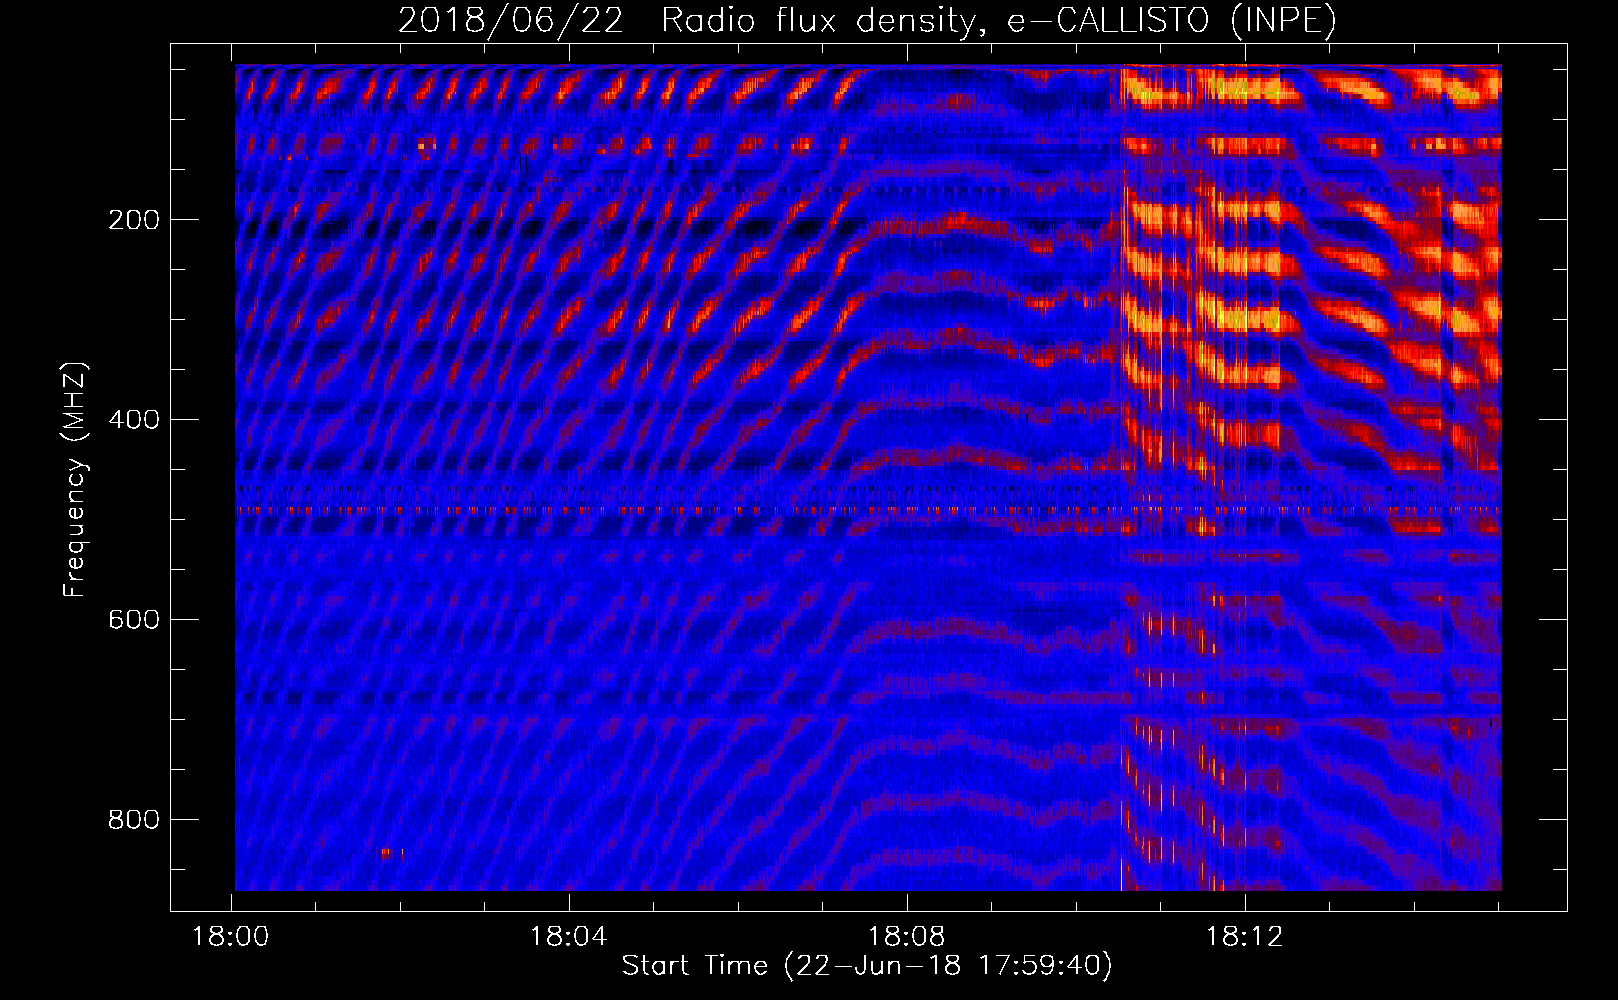Click the 'Frequency (MHZ)' axis label
Screen dimensions: 1618x1000
pos(75,480)
